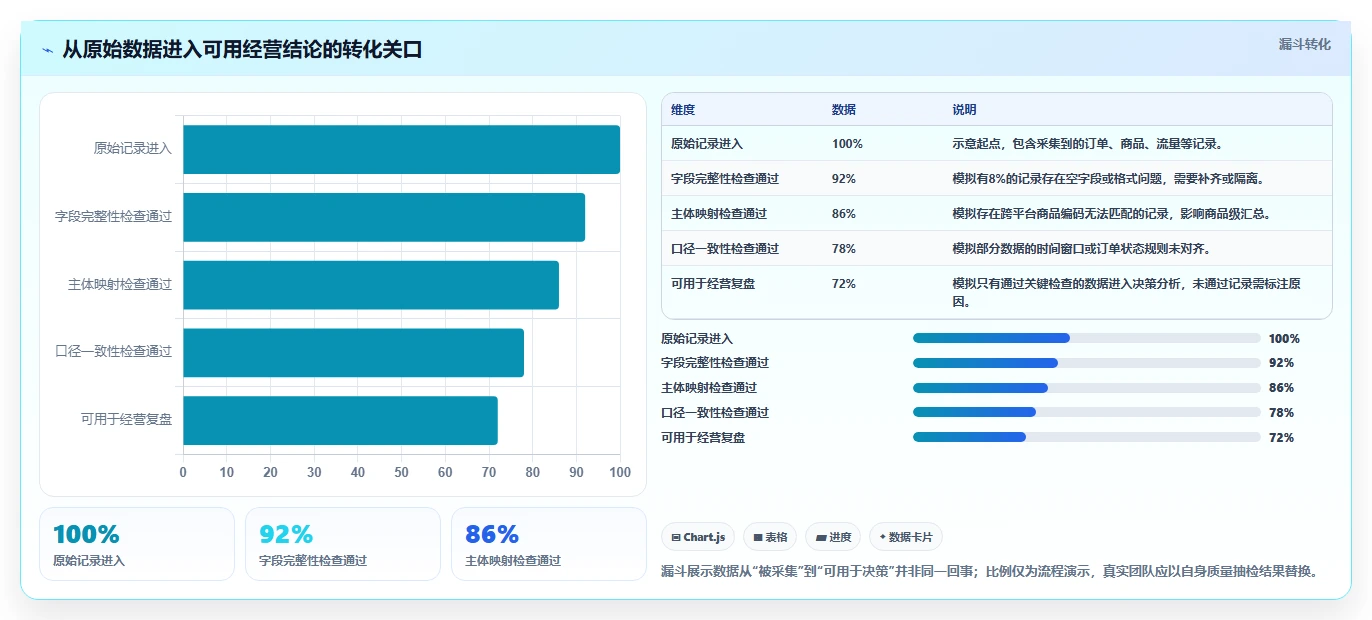Click the description starting 示意起点
This screenshot has height=620, width=1372.
[1088, 144]
